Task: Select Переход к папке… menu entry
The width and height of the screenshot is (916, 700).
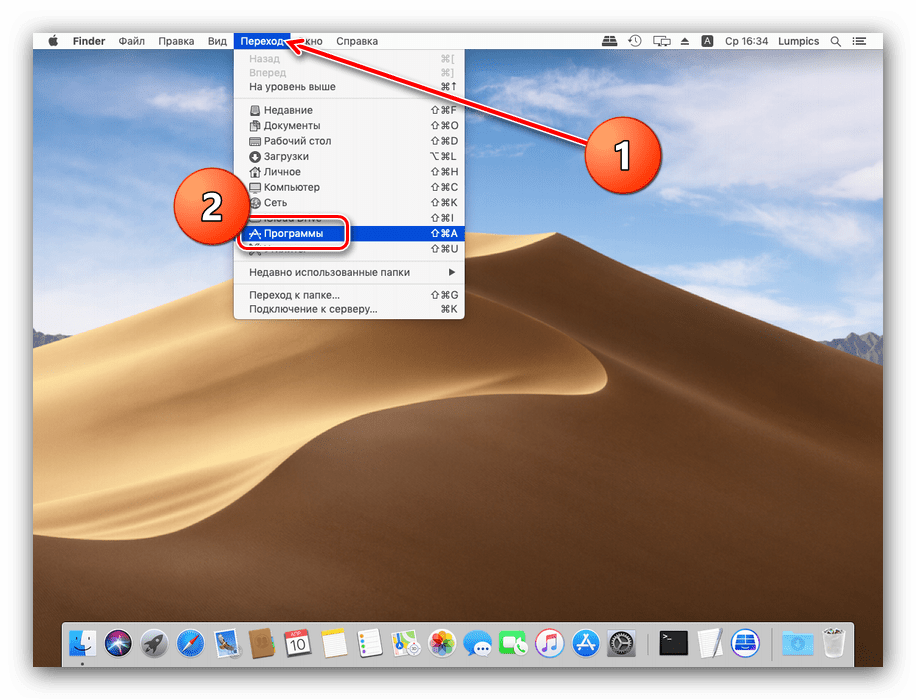Action: click(x=294, y=295)
